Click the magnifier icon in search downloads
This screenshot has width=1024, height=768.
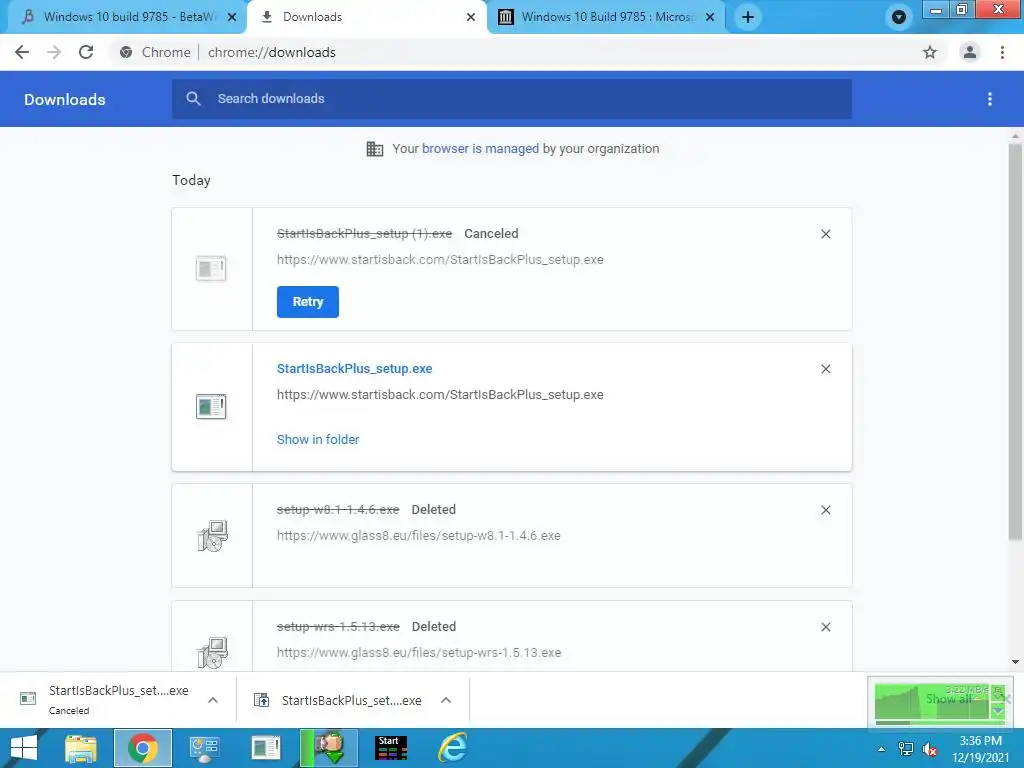[x=193, y=99]
